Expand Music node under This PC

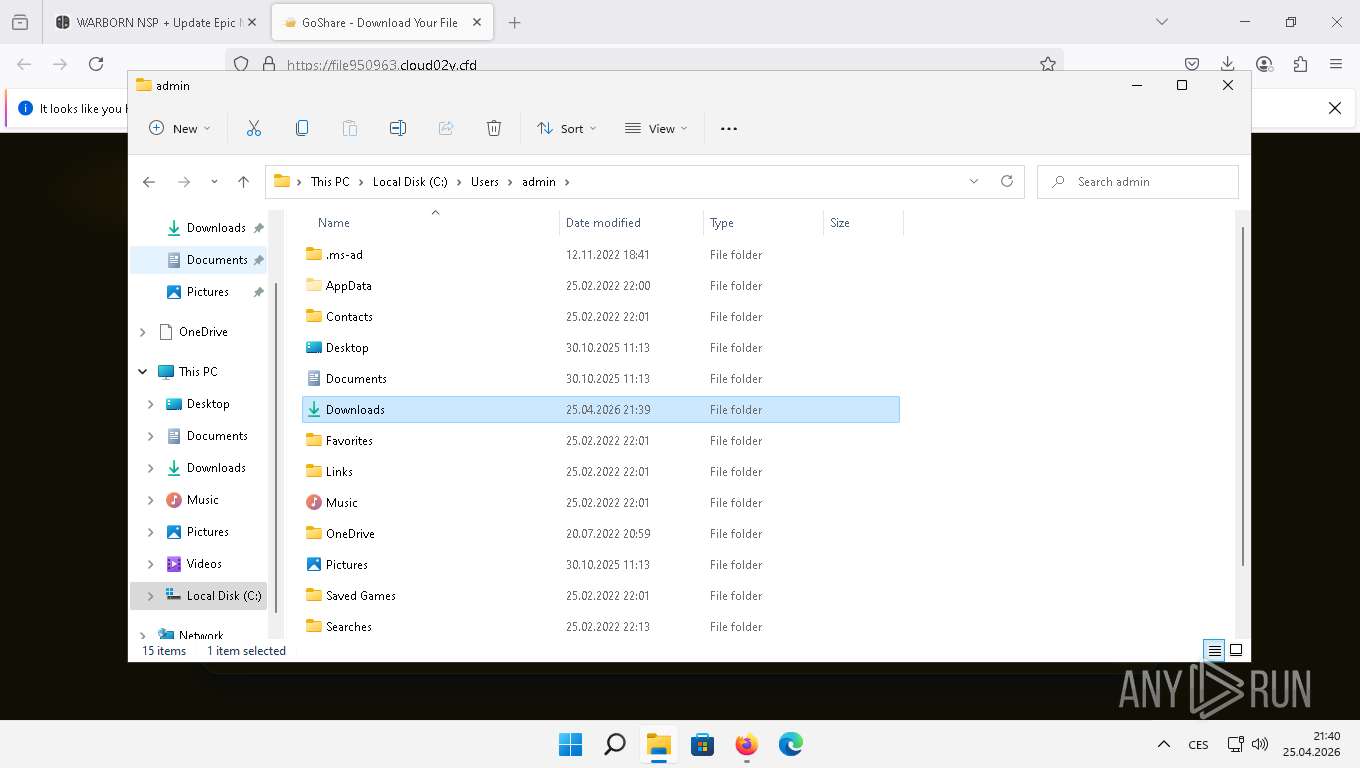[x=151, y=500]
